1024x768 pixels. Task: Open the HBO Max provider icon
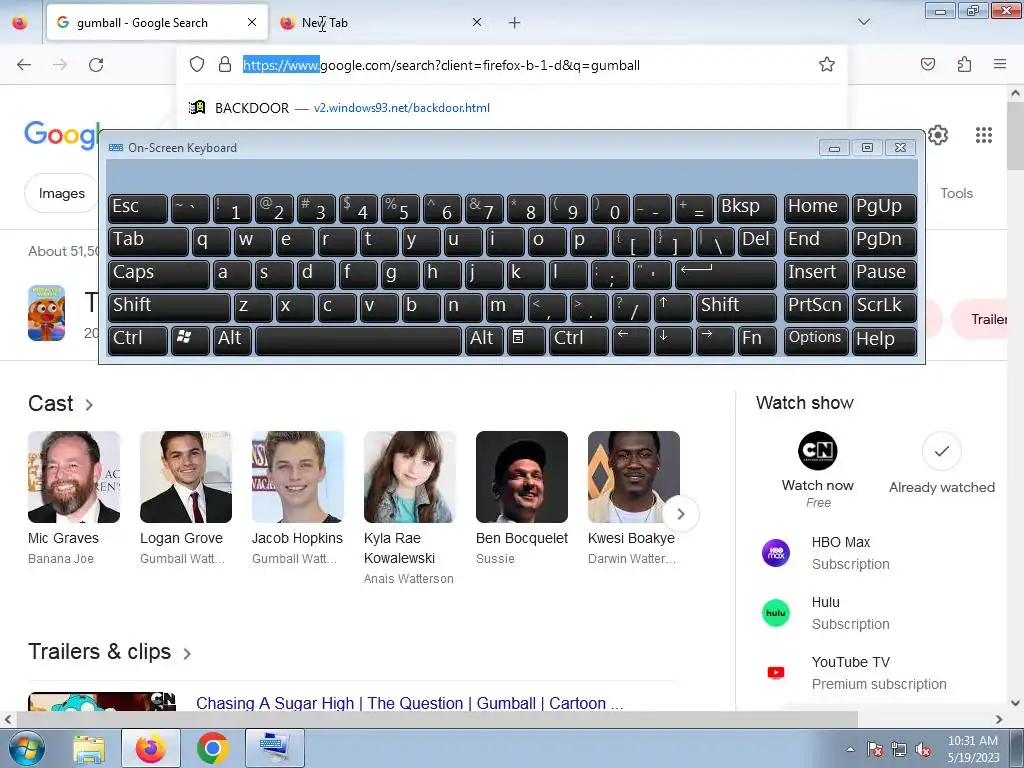776,552
